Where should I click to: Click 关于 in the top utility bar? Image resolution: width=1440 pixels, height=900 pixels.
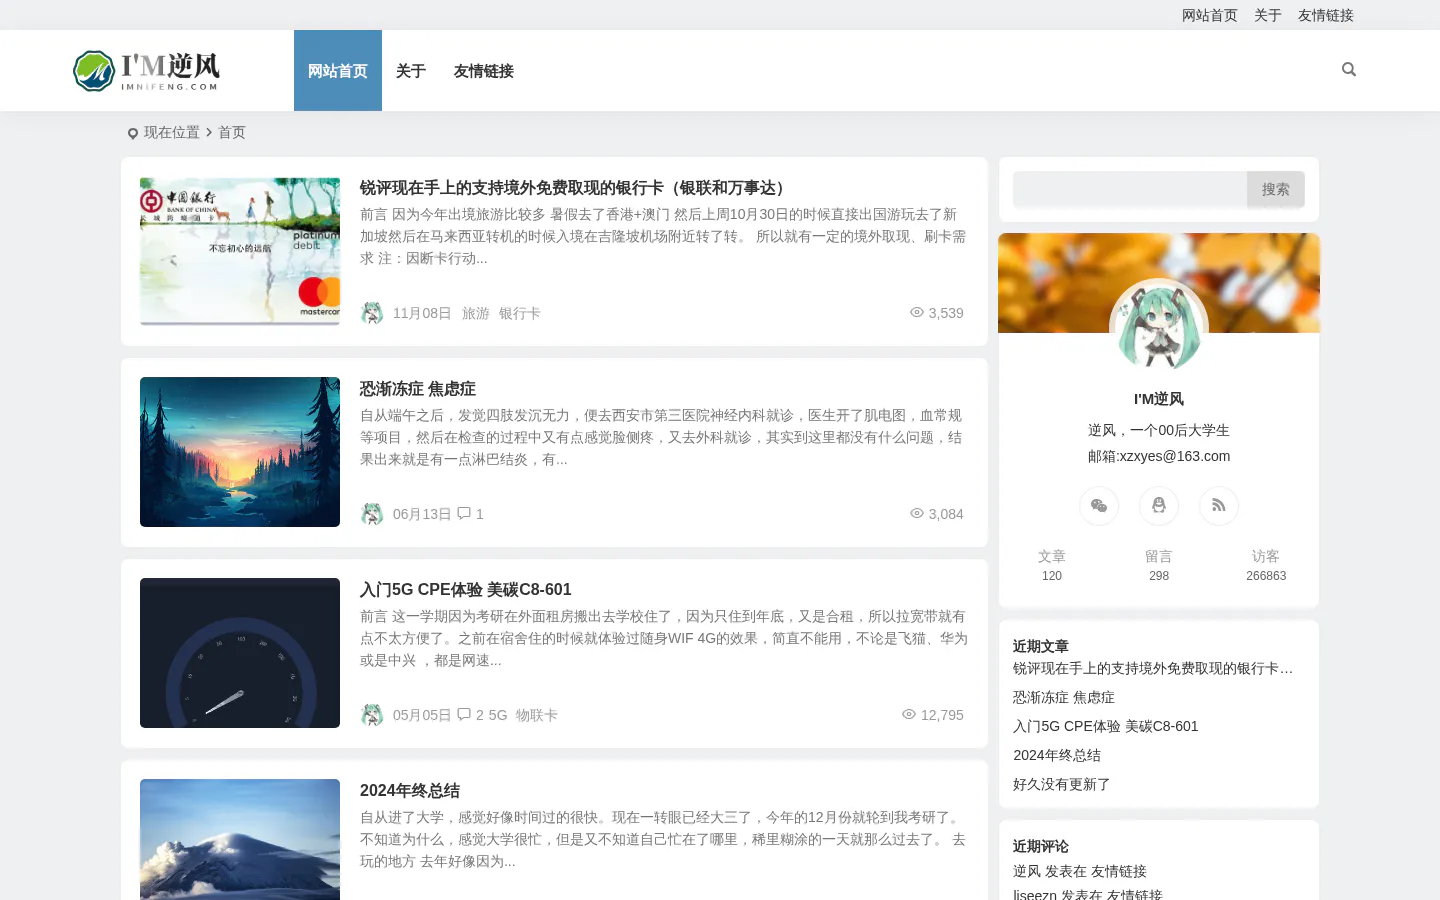click(x=1268, y=15)
